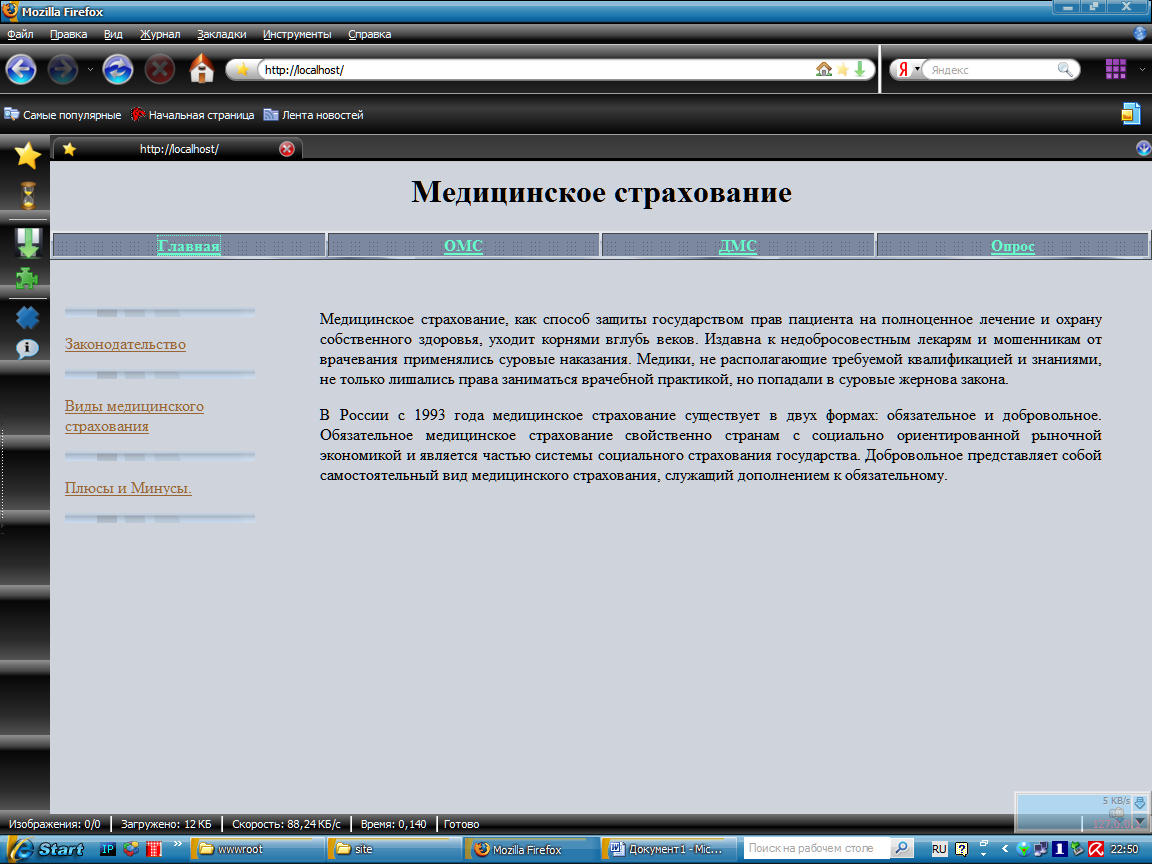This screenshot has width=1152, height=864.
Task: Open the Самые популярные bookmark
Action: [63, 115]
